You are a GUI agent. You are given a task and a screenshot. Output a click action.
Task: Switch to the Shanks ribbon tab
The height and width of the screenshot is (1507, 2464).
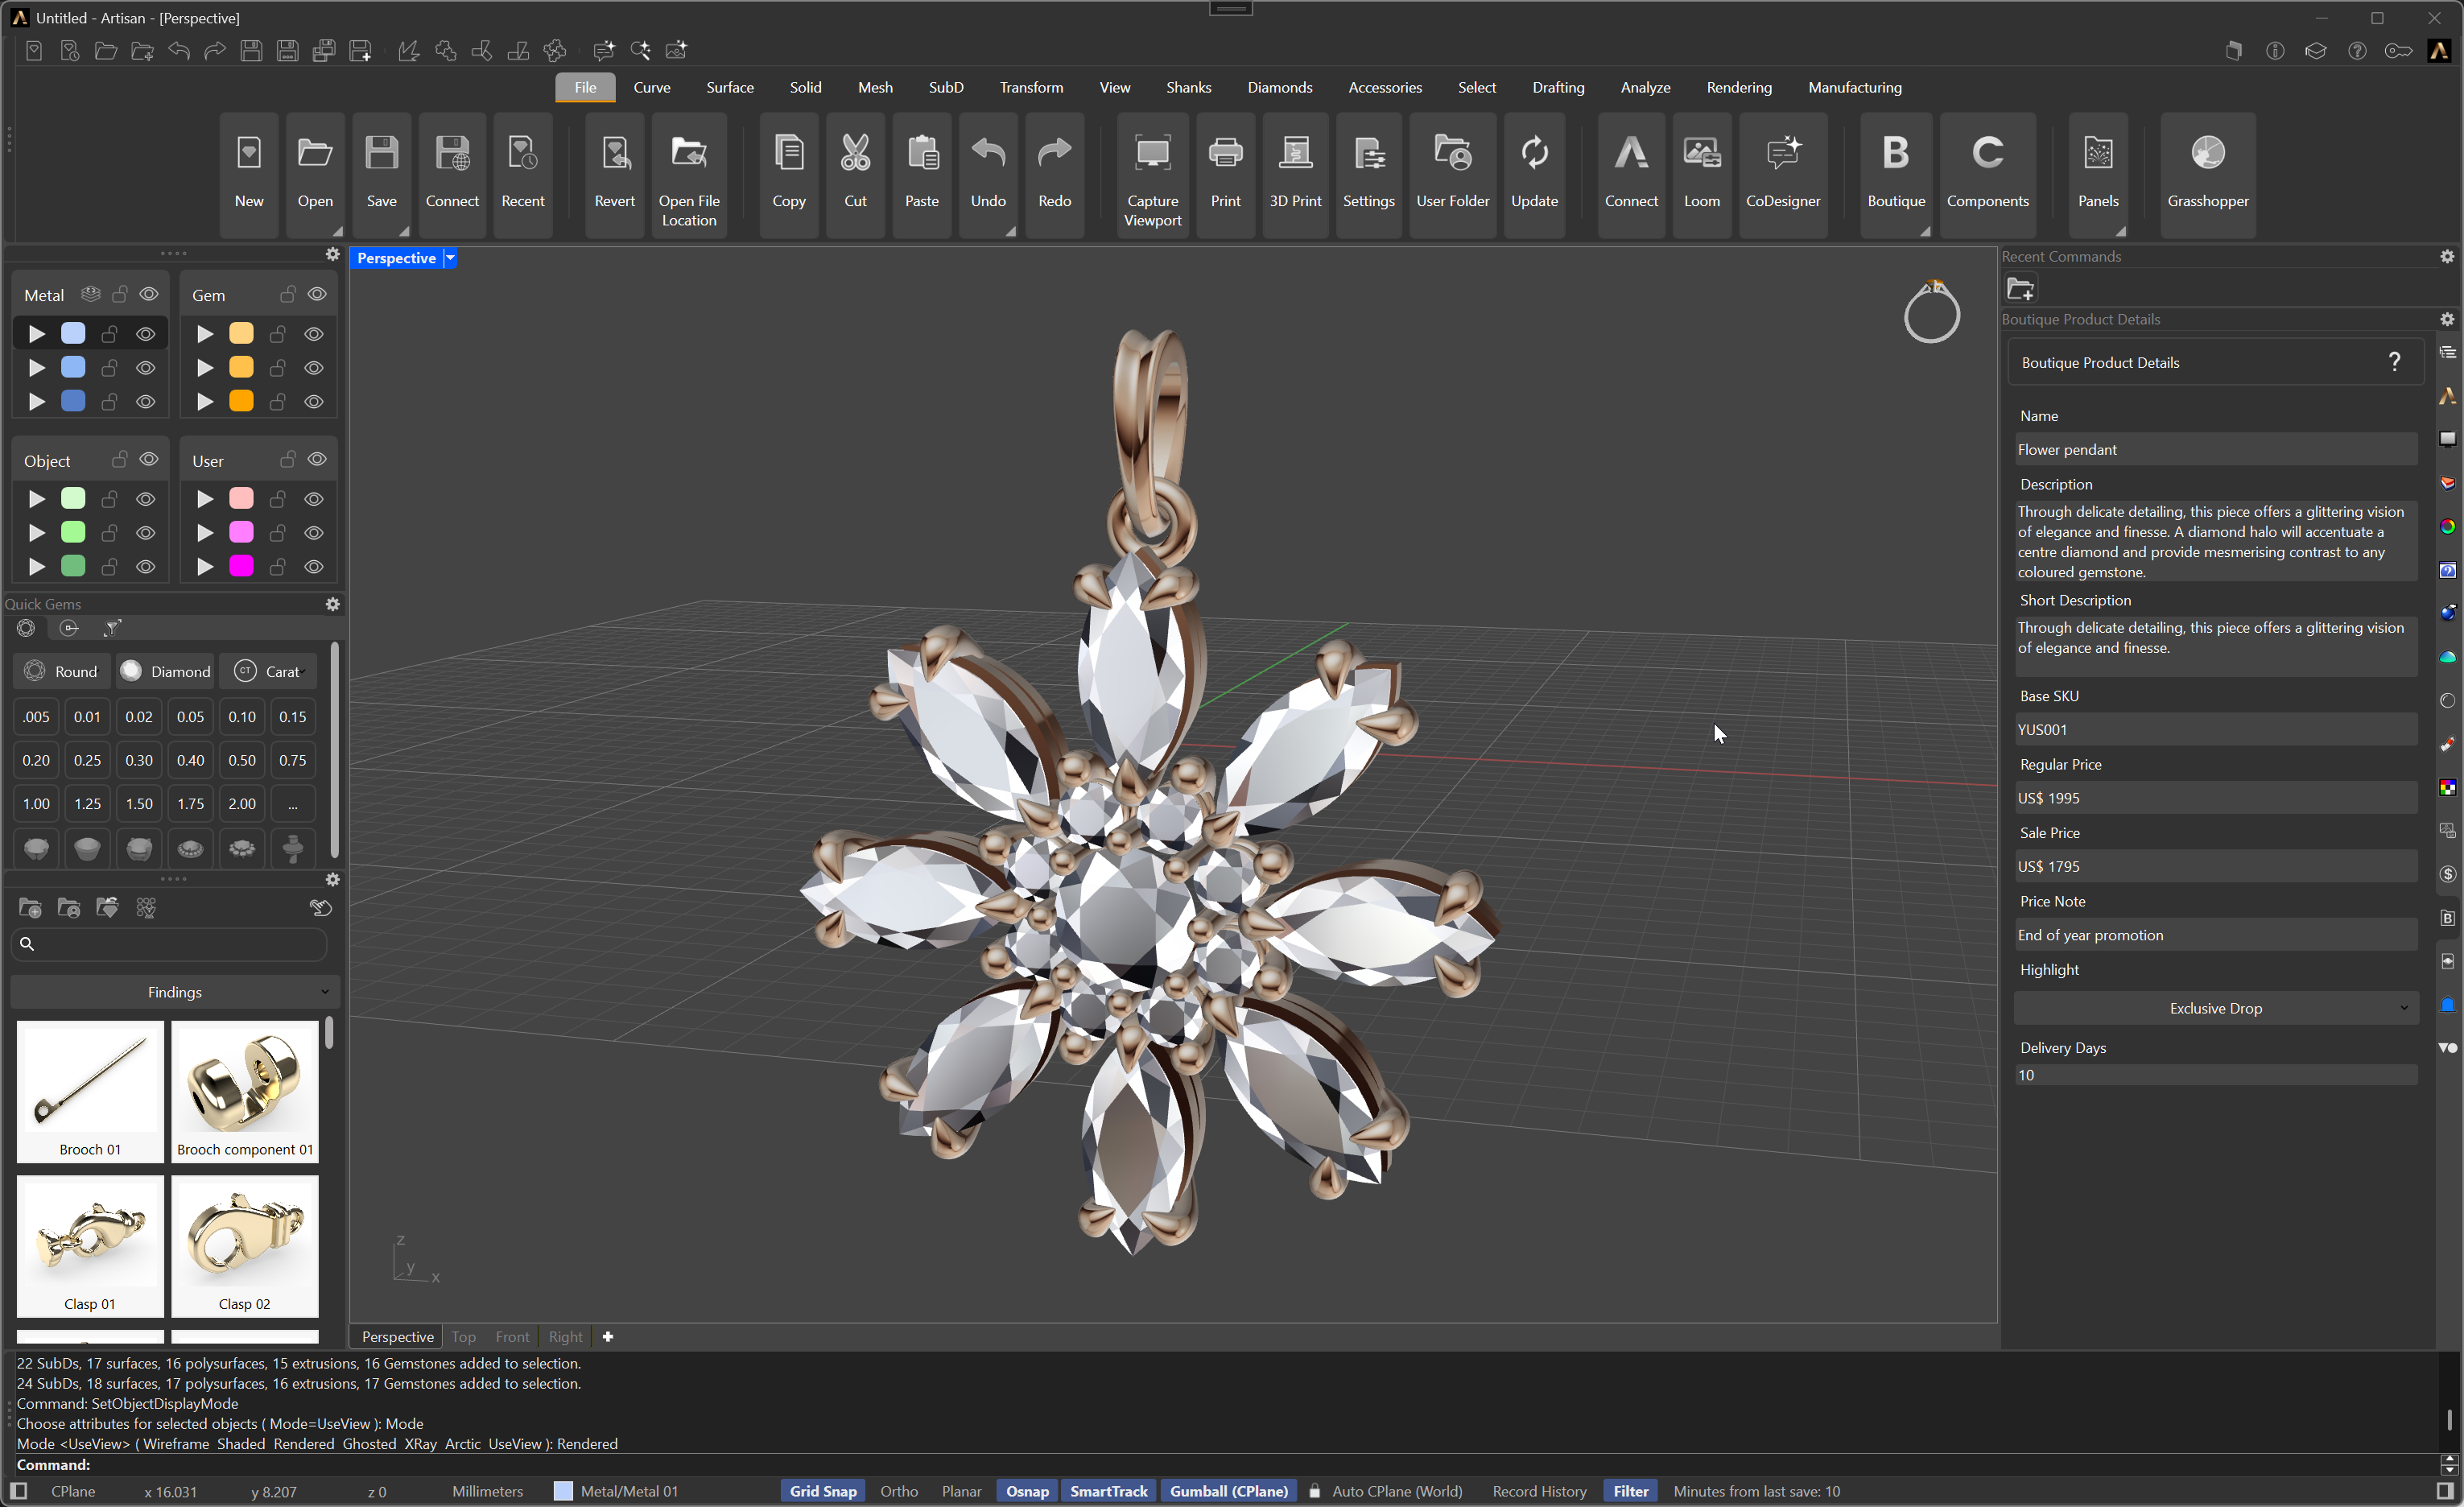(x=1188, y=87)
